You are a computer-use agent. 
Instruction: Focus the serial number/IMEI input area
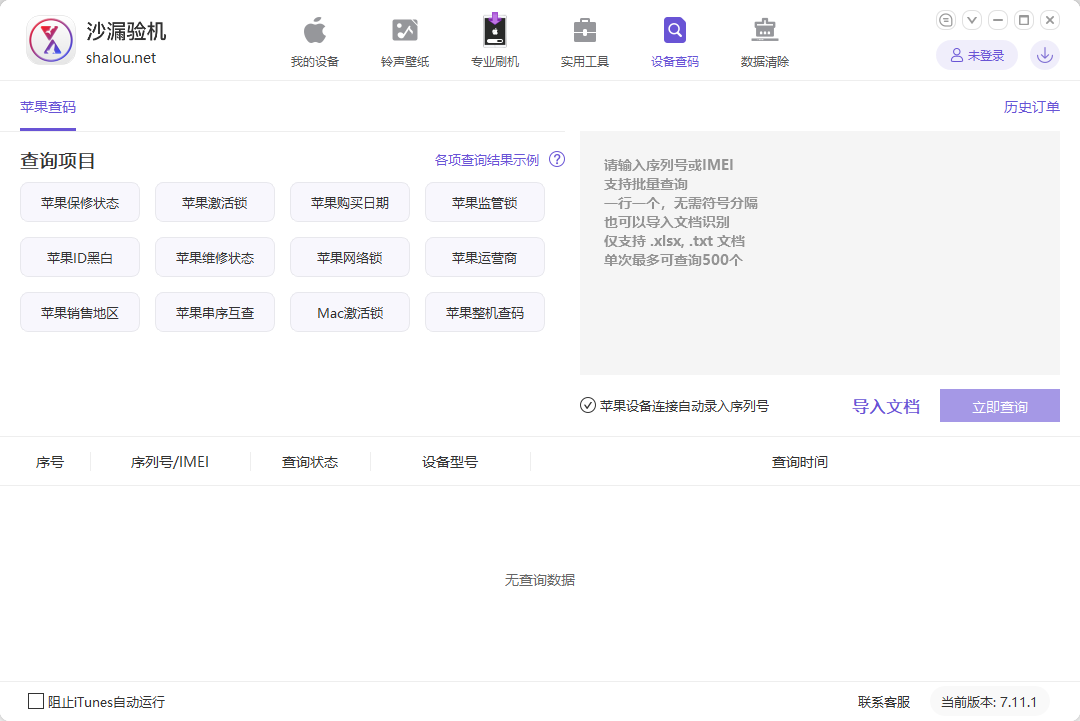pos(820,253)
